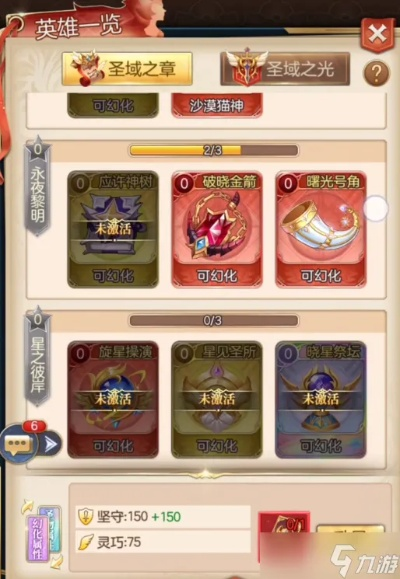Switch to the 圣域之光 tab
Image resolution: width=400 pixels, height=579 pixels.
pos(285,69)
